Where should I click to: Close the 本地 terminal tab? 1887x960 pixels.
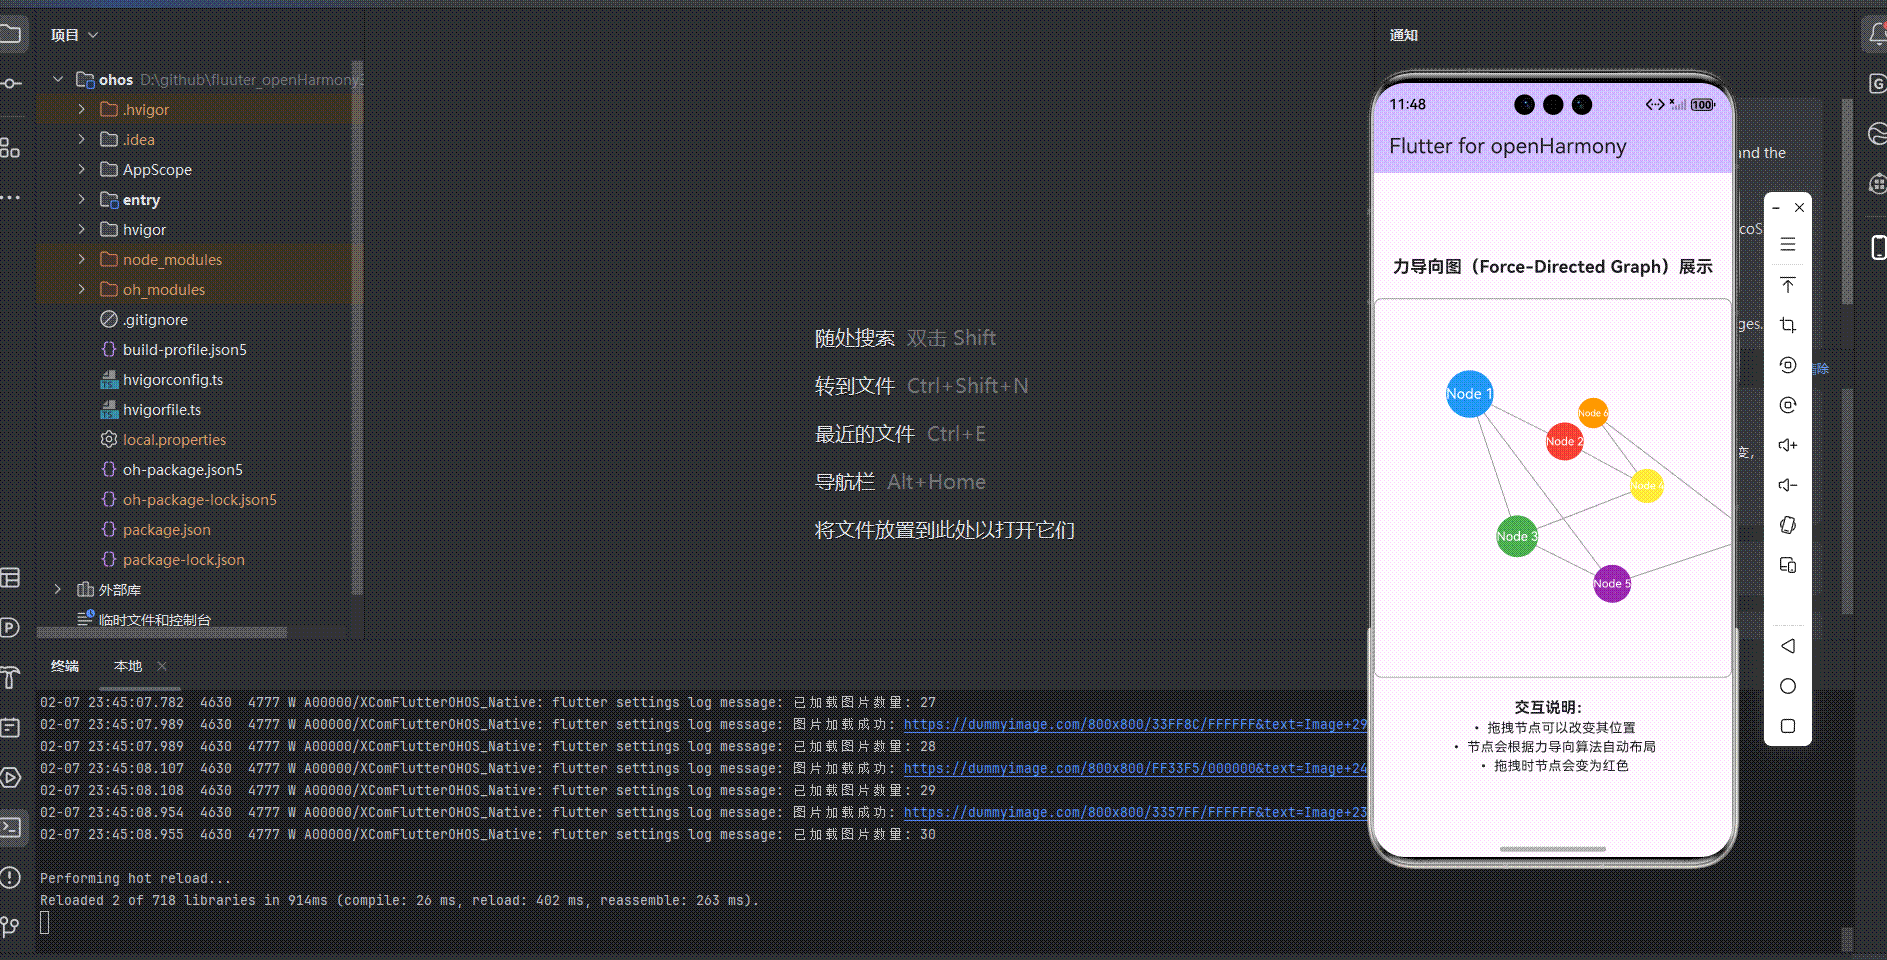[x=162, y=666]
